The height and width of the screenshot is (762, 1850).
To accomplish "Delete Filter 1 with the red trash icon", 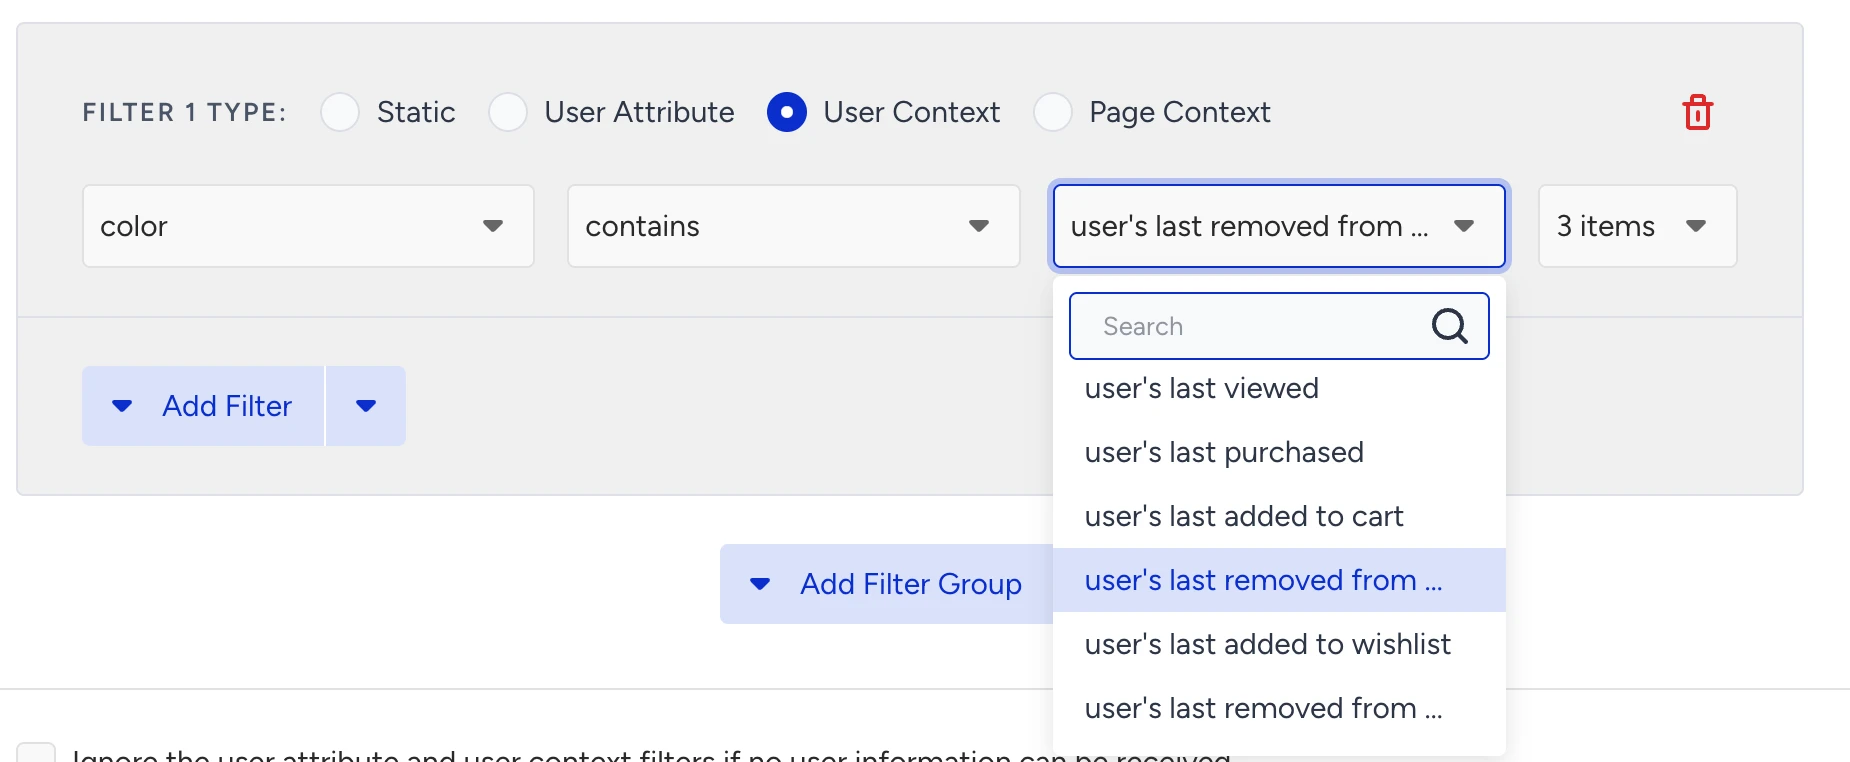I will [1697, 112].
